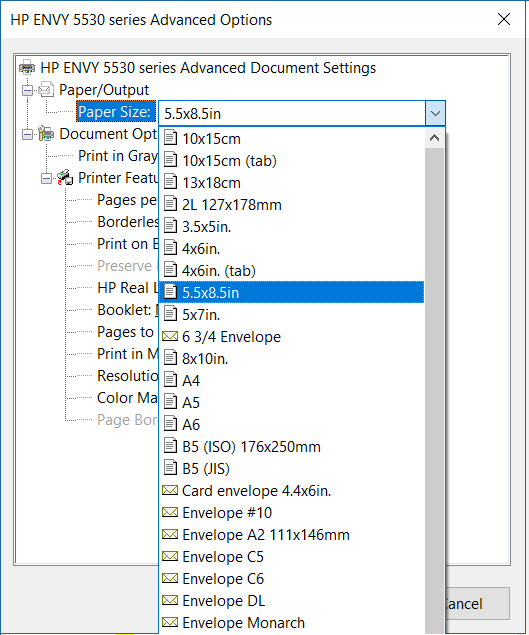Select the HP Real Life setting row
529x635 pixels.
128,288
